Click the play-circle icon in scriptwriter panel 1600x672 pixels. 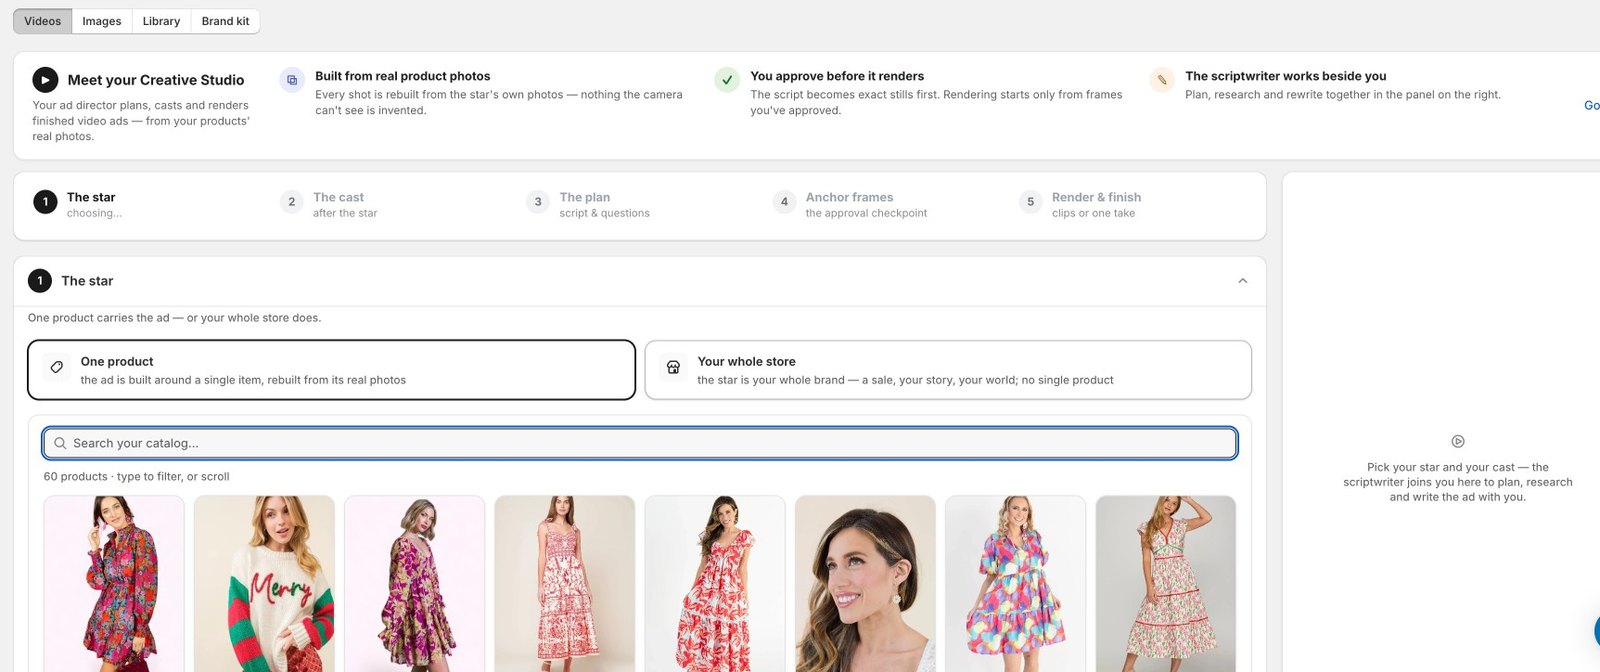[1458, 441]
